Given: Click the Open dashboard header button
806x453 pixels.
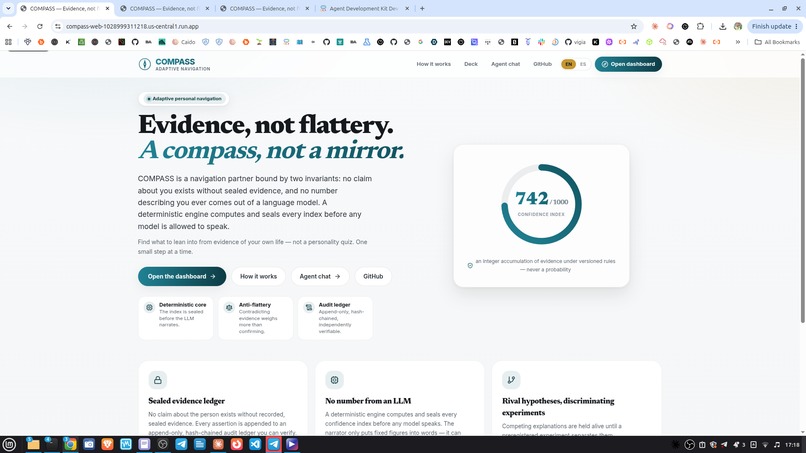Looking at the screenshot, I should tap(628, 64).
